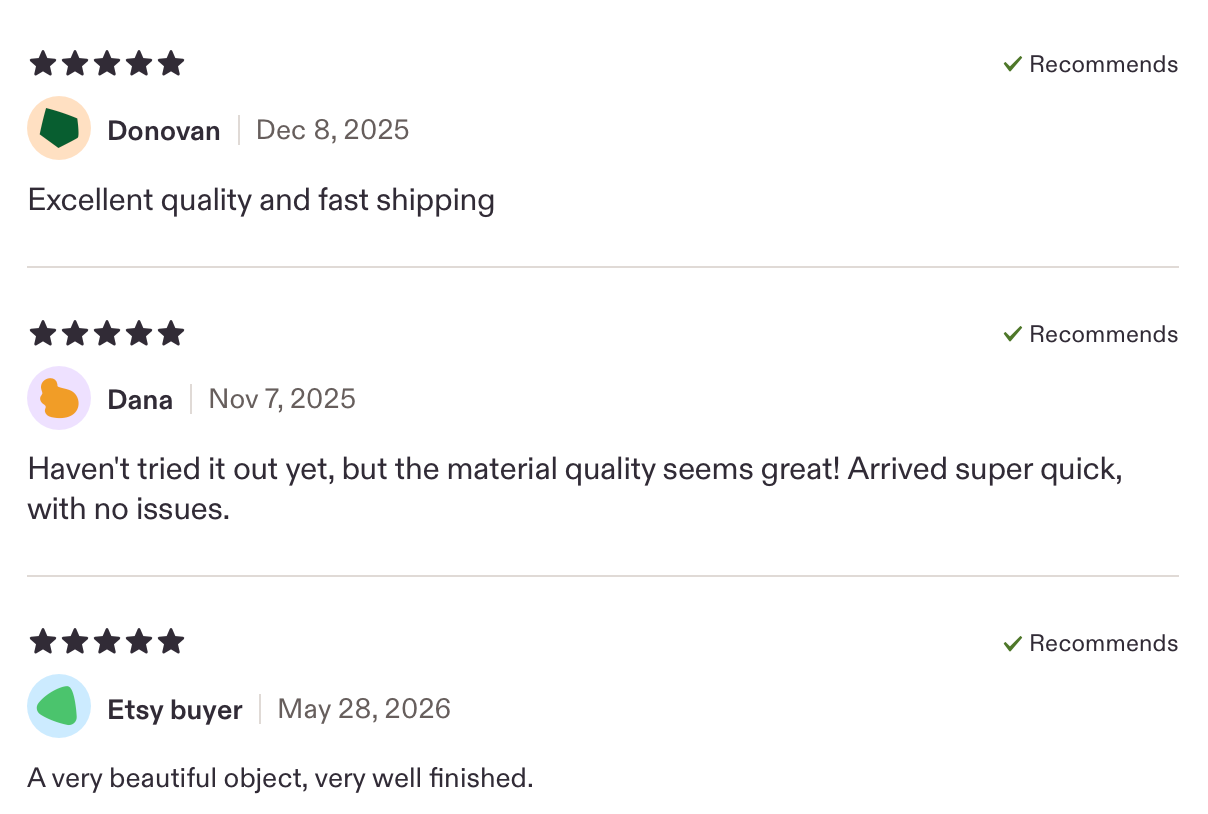Open the Dana reviewer name link

click(x=140, y=400)
